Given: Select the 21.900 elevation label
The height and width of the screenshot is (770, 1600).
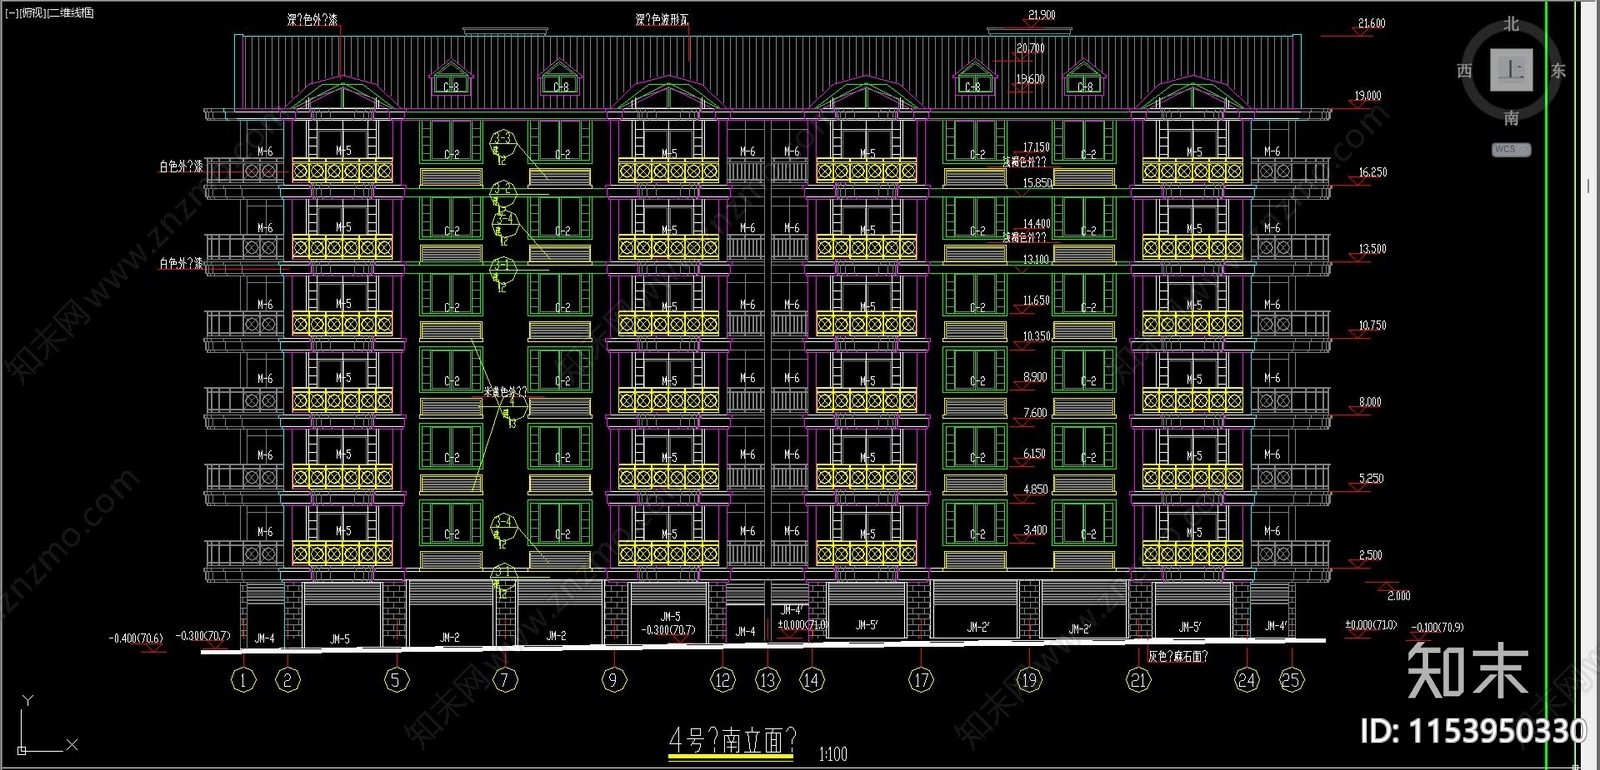Looking at the screenshot, I should (1041, 15).
